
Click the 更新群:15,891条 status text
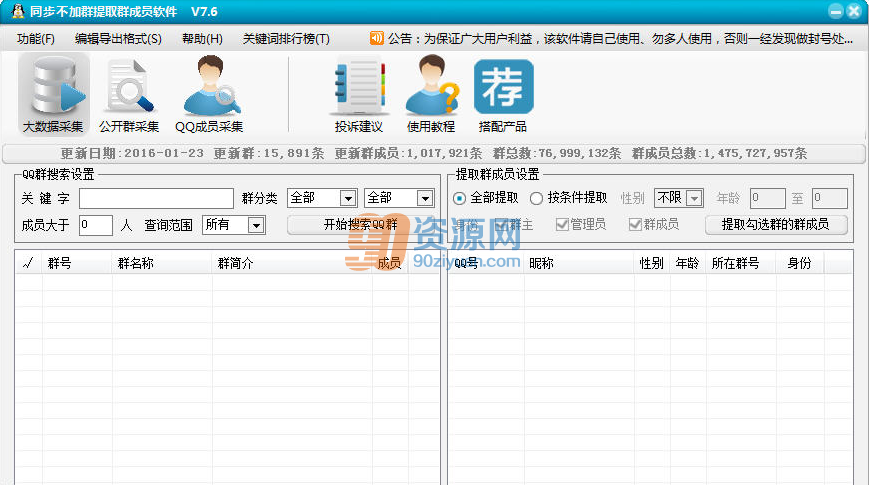269,153
